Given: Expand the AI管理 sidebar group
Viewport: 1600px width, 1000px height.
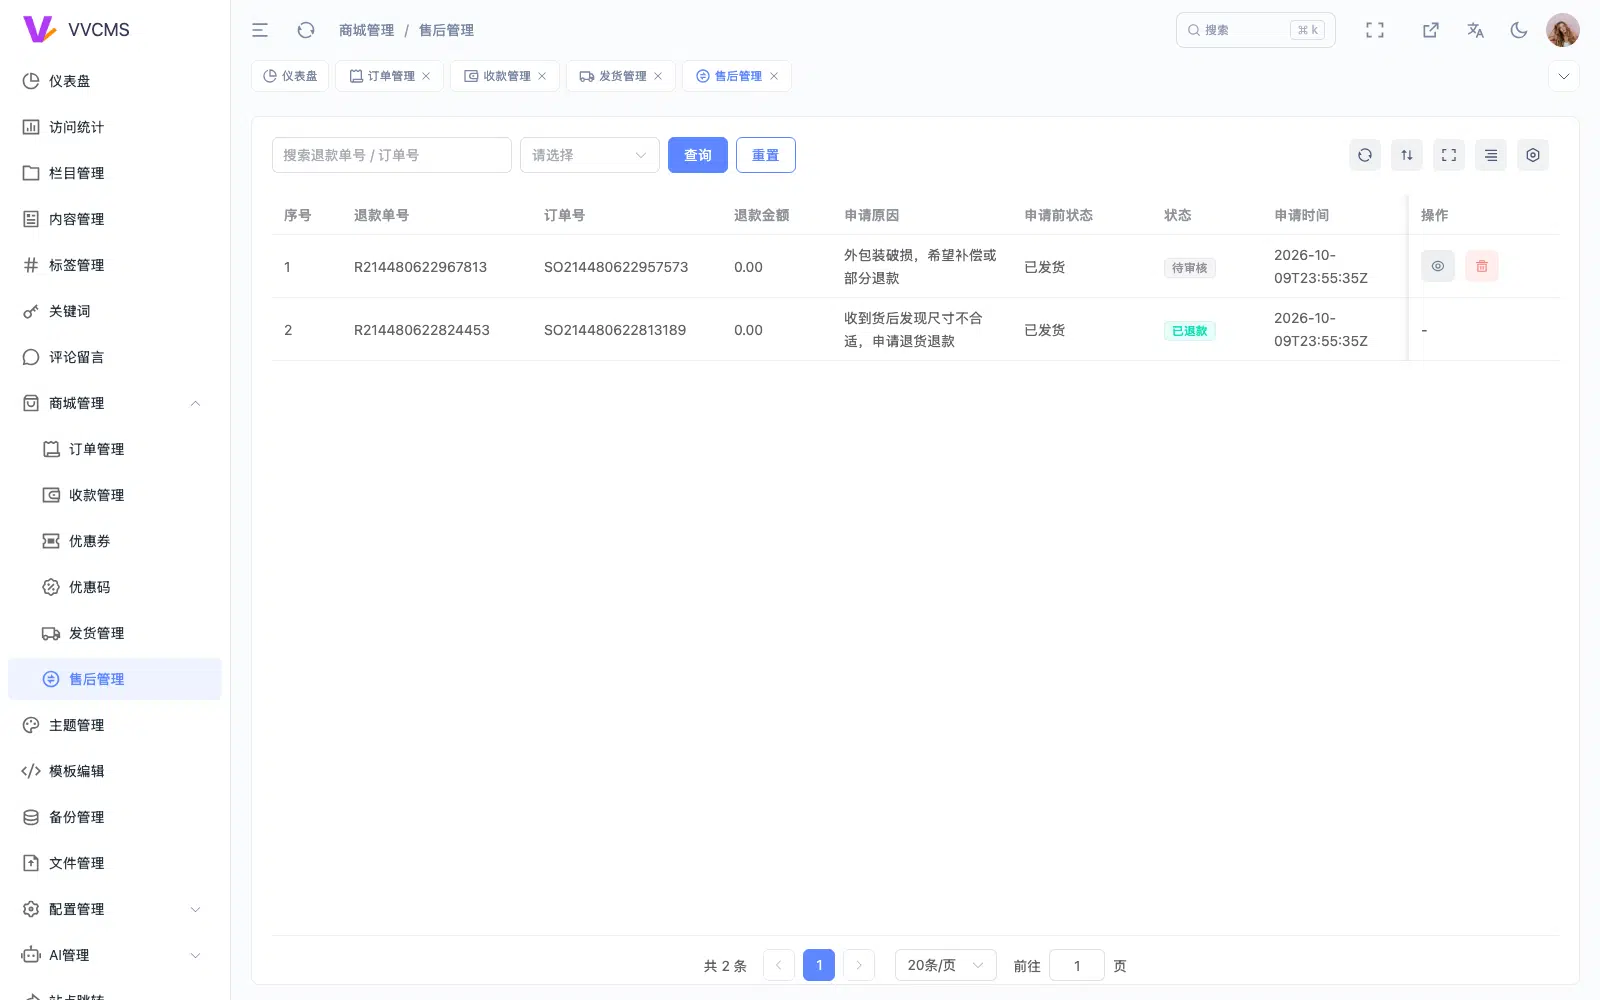Looking at the screenshot, I should click(x=115, y=955).
